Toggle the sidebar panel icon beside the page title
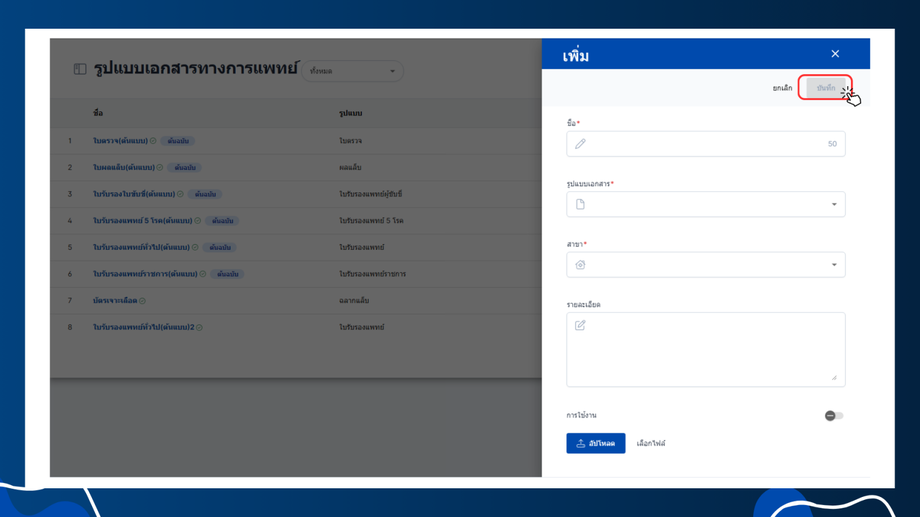This screenshot has width=920, height=517. click(x=80, y=69)
